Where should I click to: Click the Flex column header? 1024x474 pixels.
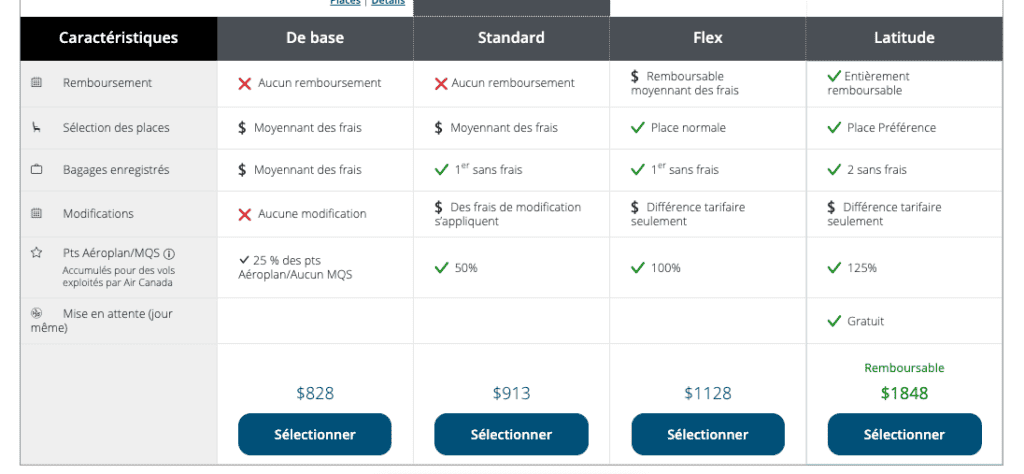point(707,38)
